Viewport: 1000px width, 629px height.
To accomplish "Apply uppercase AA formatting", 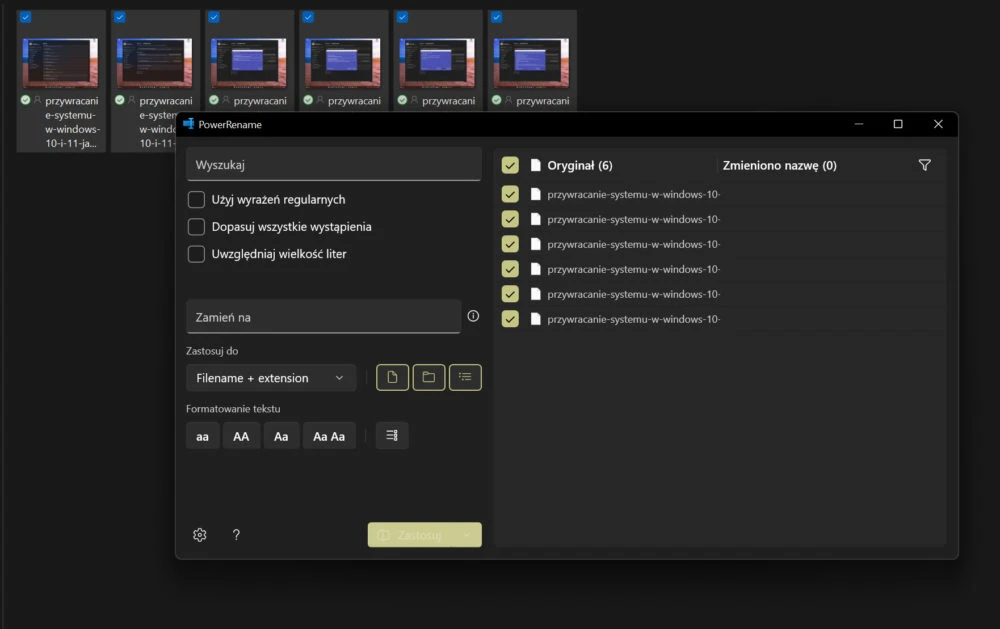I will click(x=241, y=436).
